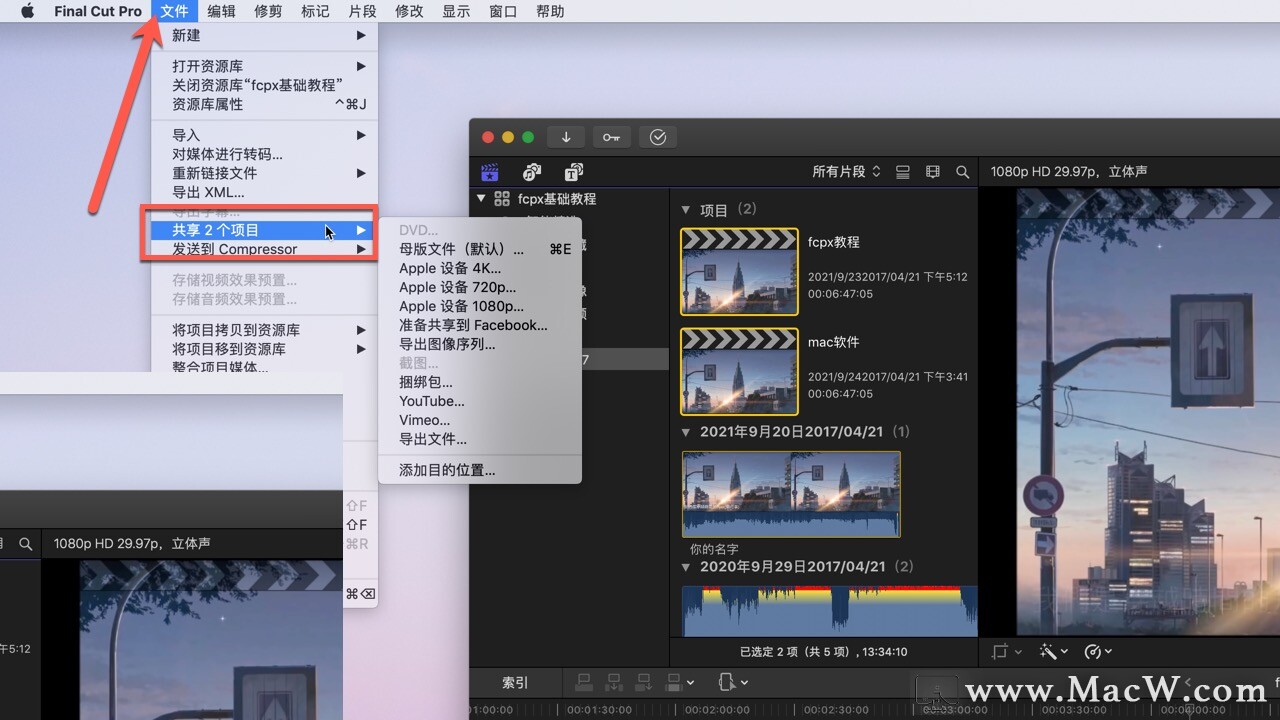
Task: Click the overwrite clip icon
Action: click(x=675, y=683)
